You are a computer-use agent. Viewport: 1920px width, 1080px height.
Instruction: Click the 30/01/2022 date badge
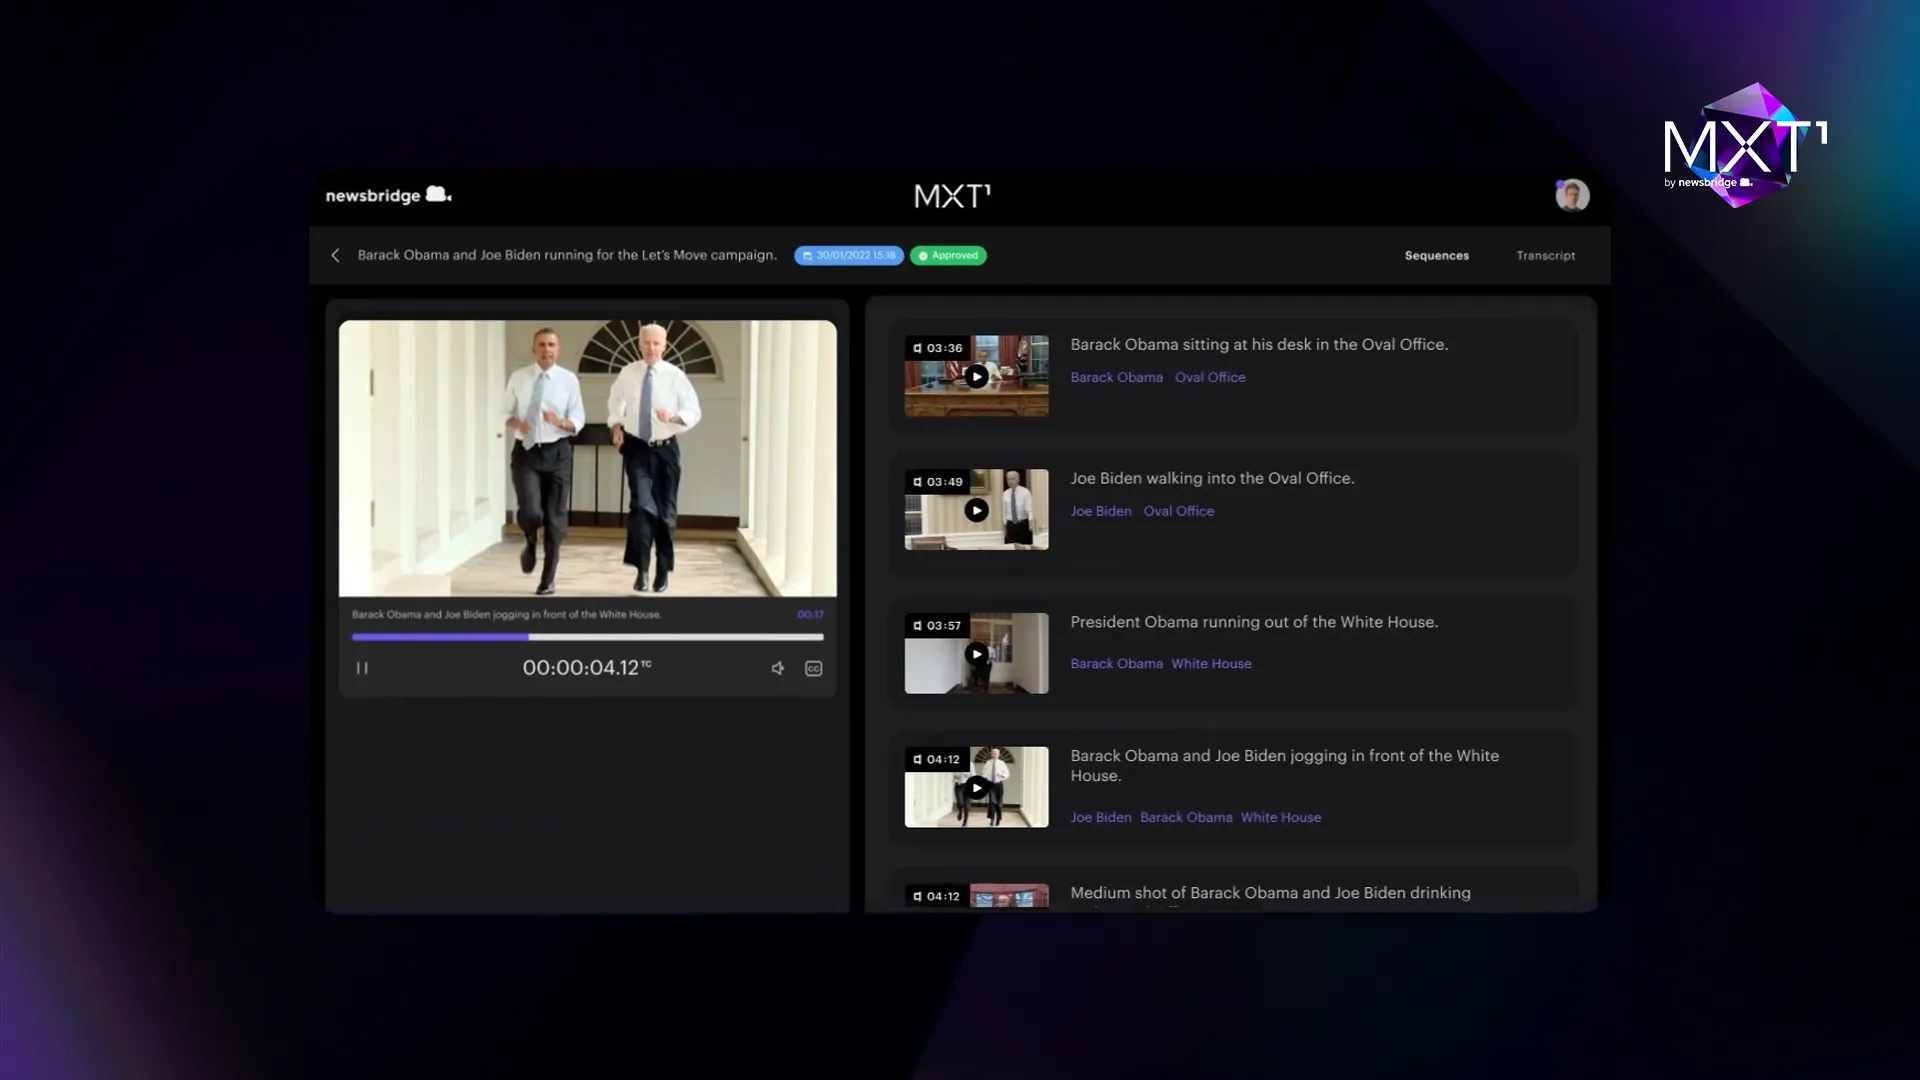(x=849, y=256)
